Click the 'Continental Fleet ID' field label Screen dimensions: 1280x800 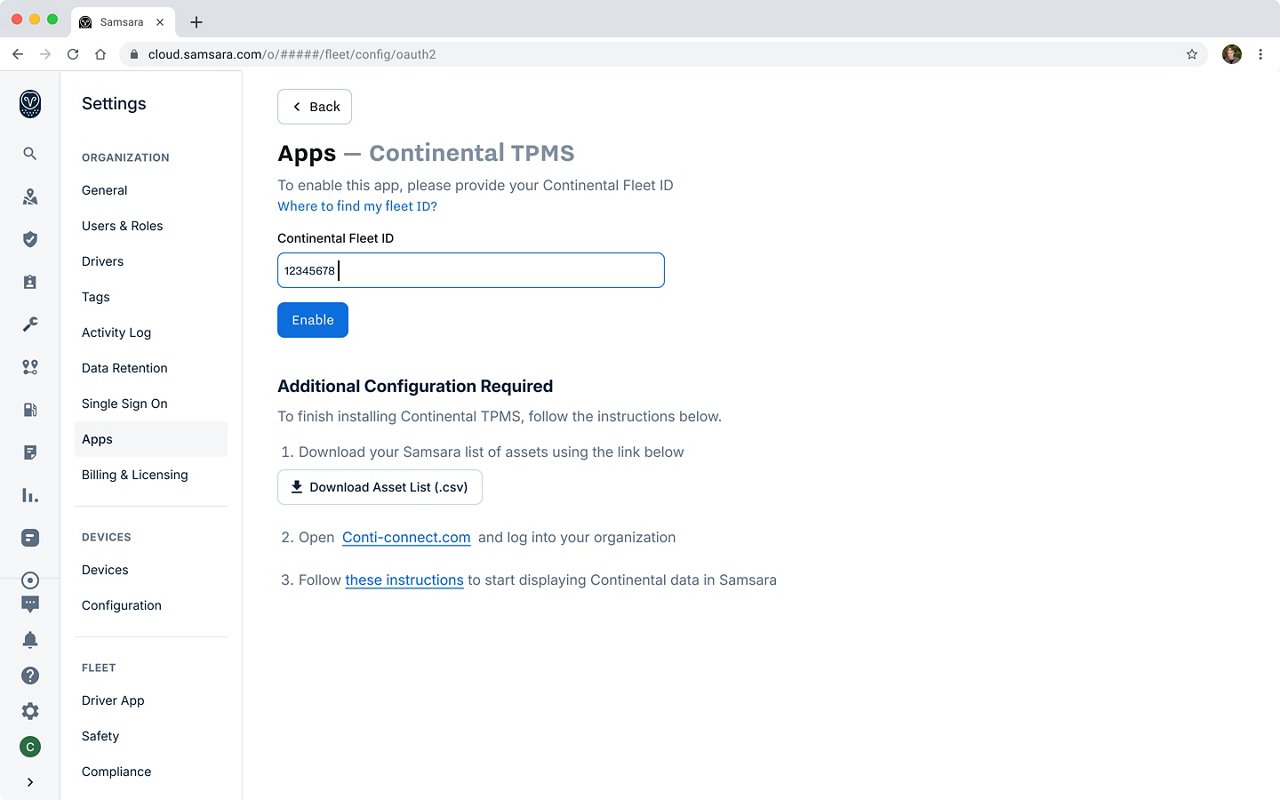335,238
